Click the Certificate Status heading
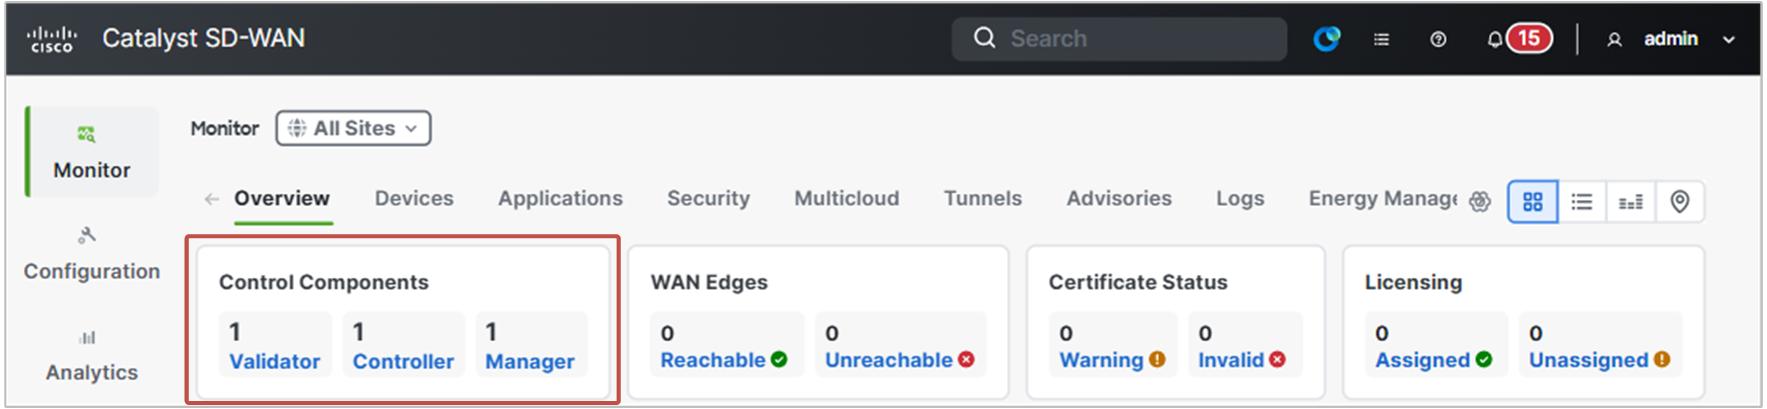This screenshot has height=409, width=1767. pyautogui.click(x=1138, y=283)
